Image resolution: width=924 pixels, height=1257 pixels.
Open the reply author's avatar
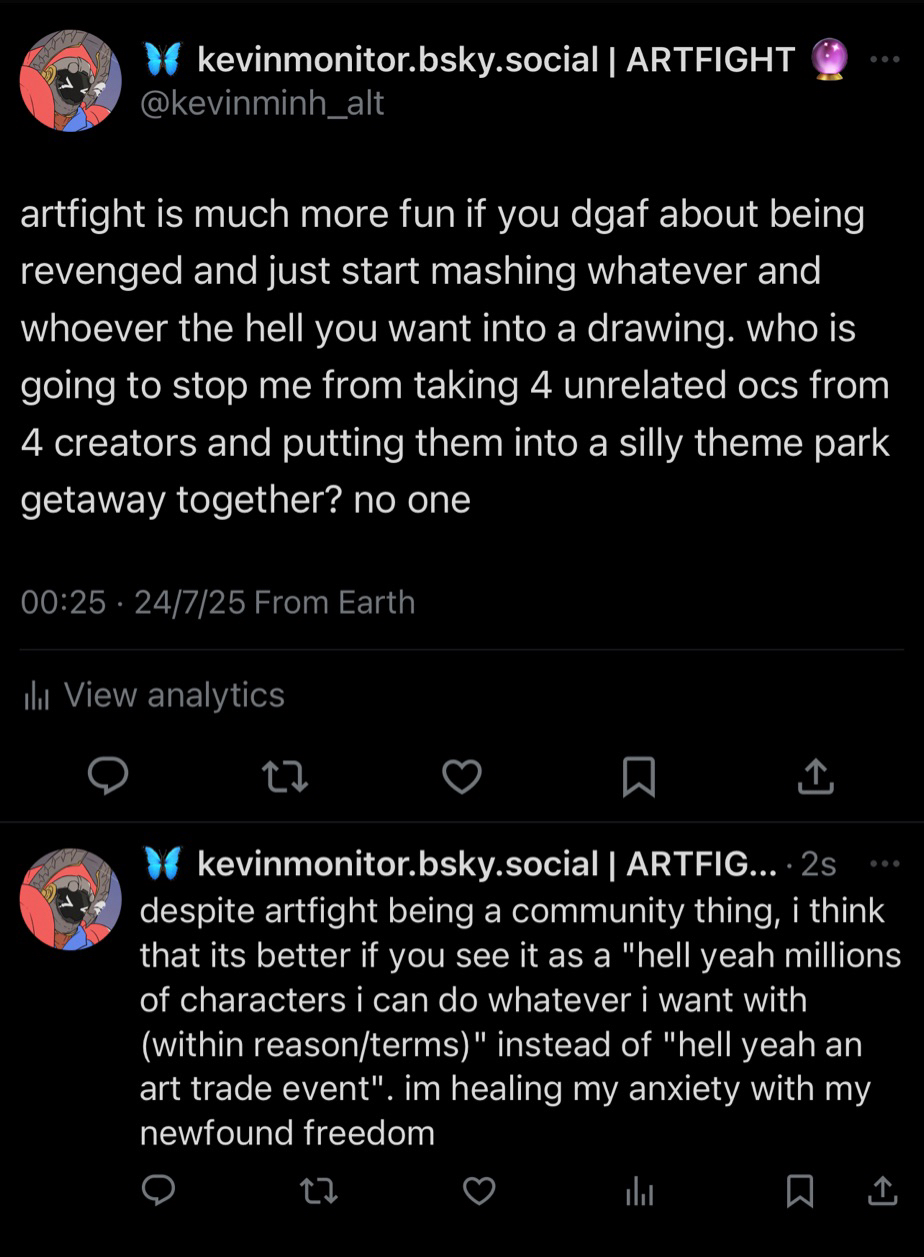click(x=70, y=898)
